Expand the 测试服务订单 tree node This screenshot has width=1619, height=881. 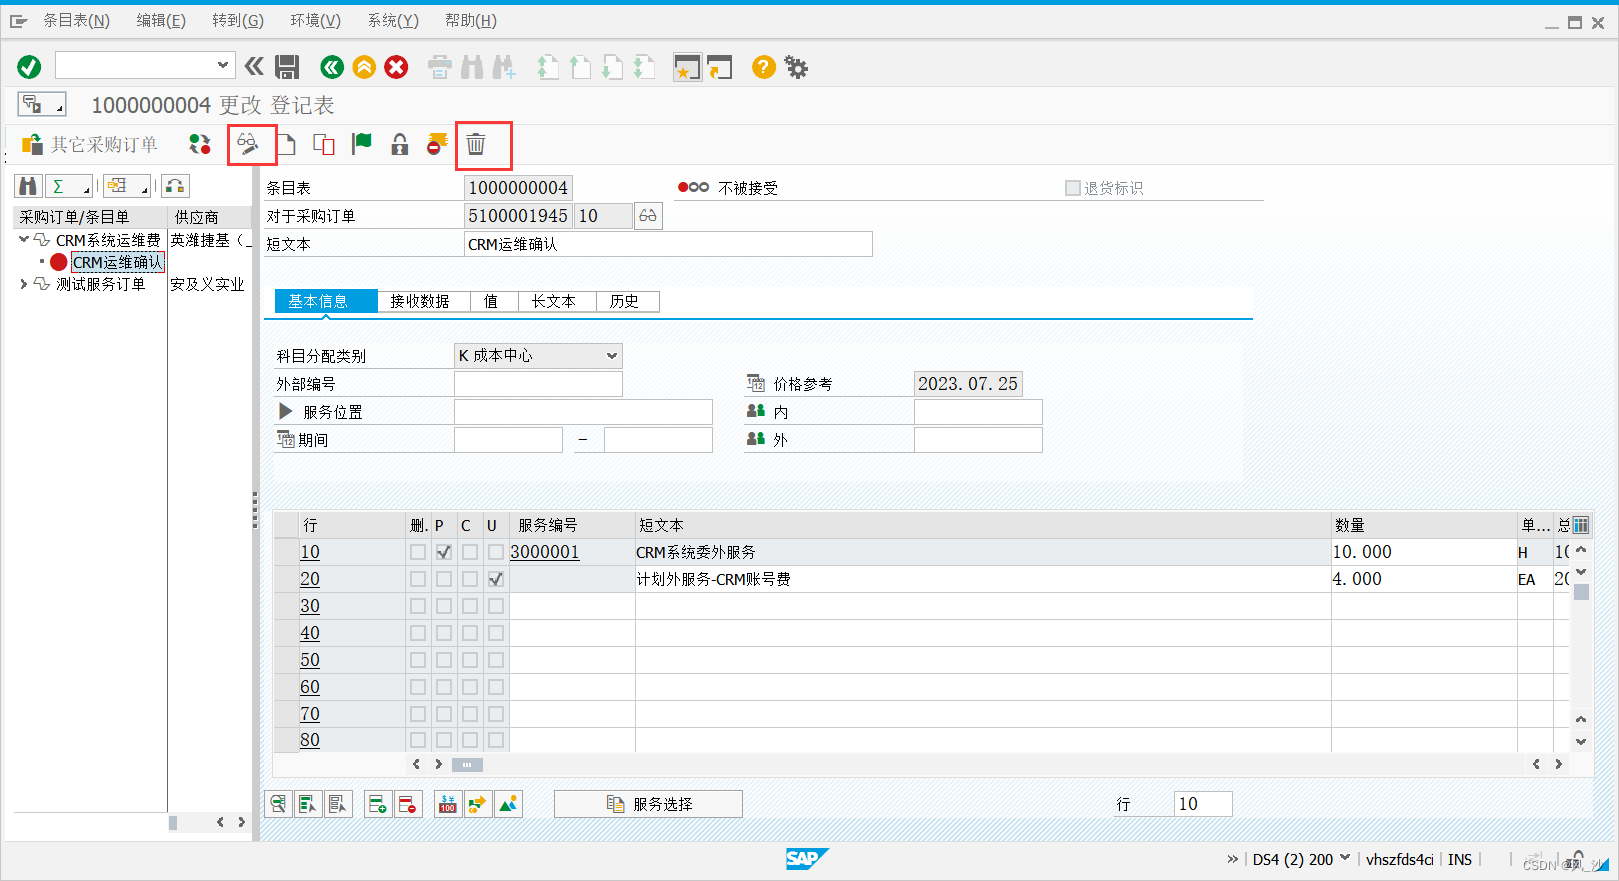tap(23, 284)
